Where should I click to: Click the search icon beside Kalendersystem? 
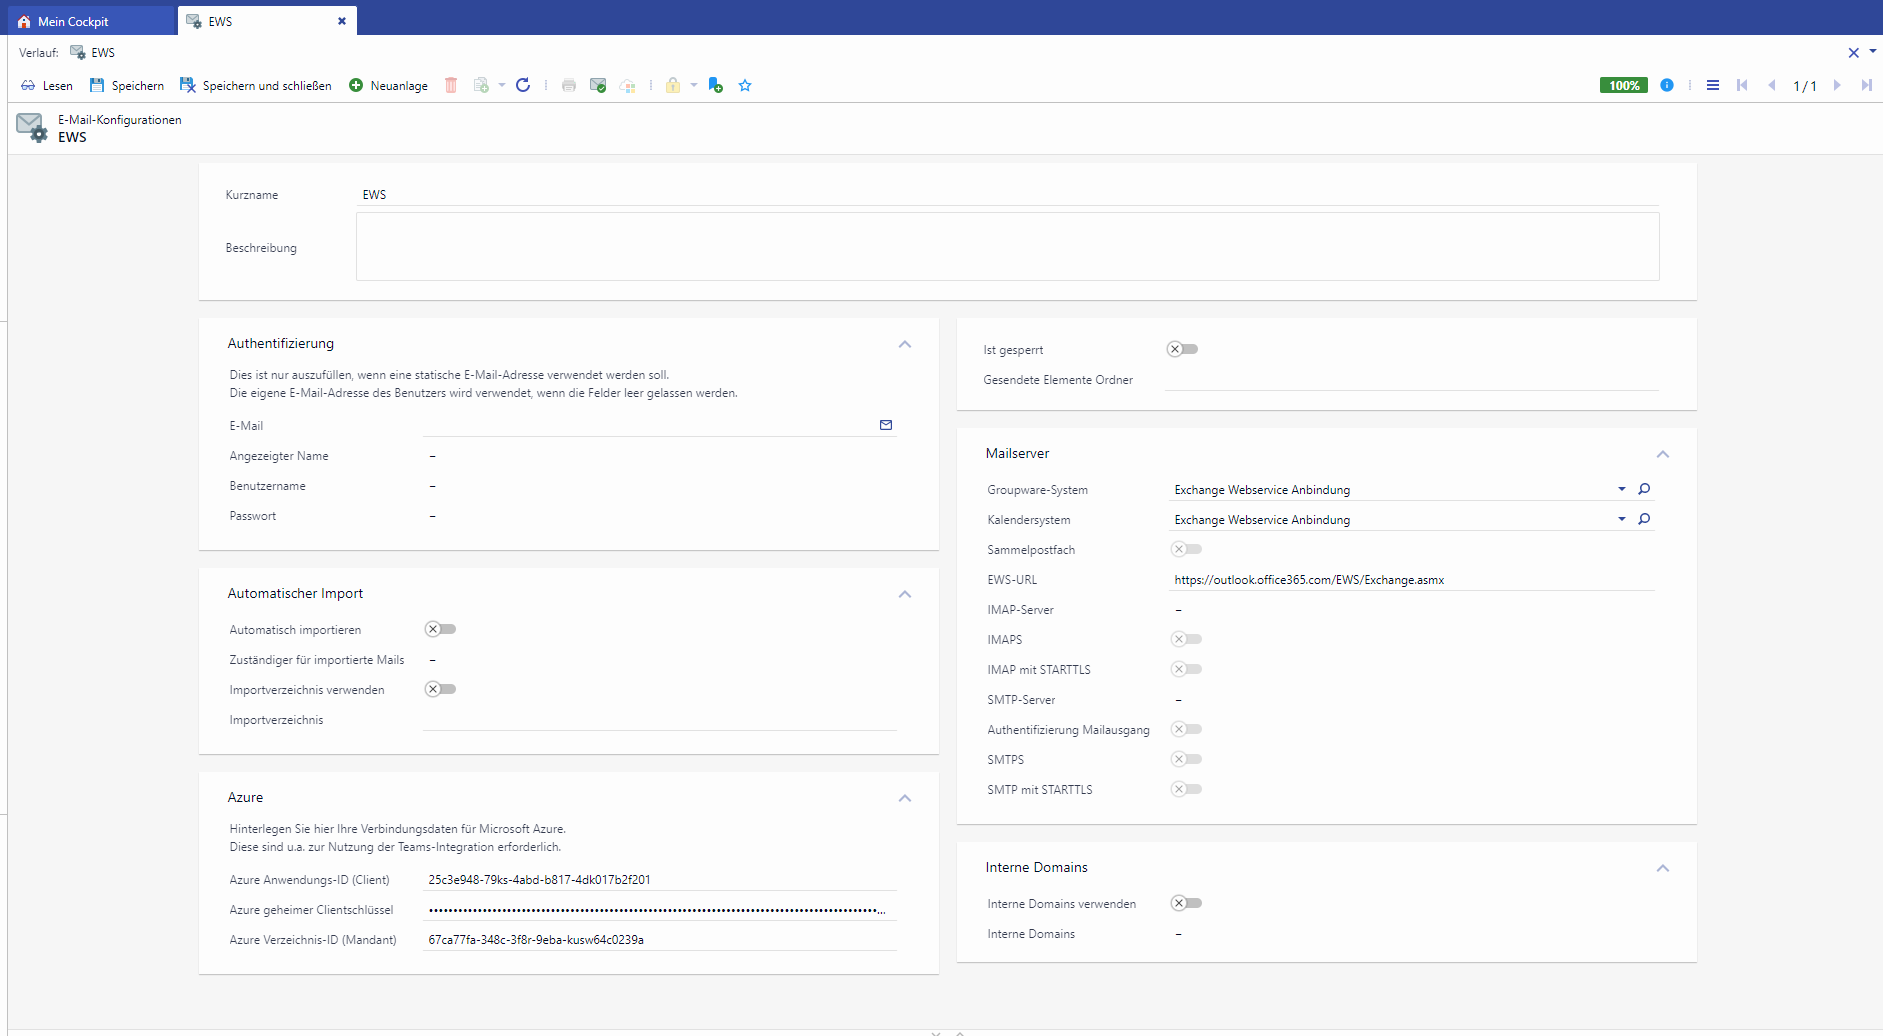click(x=1644, y=519)
